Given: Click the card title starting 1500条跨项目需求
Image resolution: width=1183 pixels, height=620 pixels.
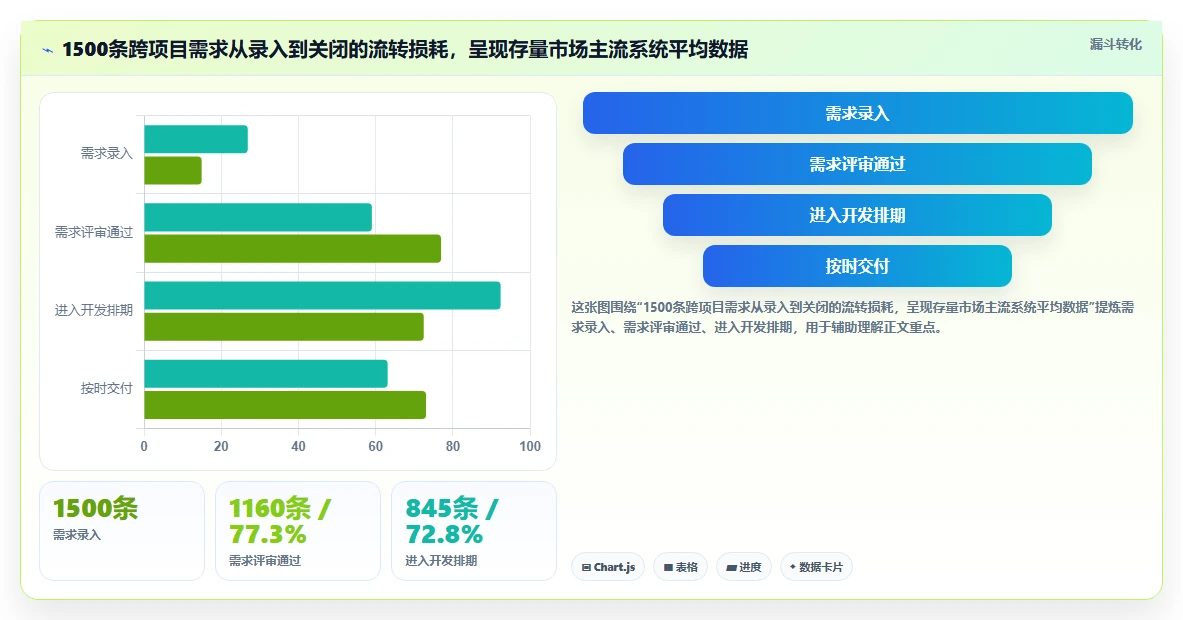Looking at the screenshot, I should [405, 50].
